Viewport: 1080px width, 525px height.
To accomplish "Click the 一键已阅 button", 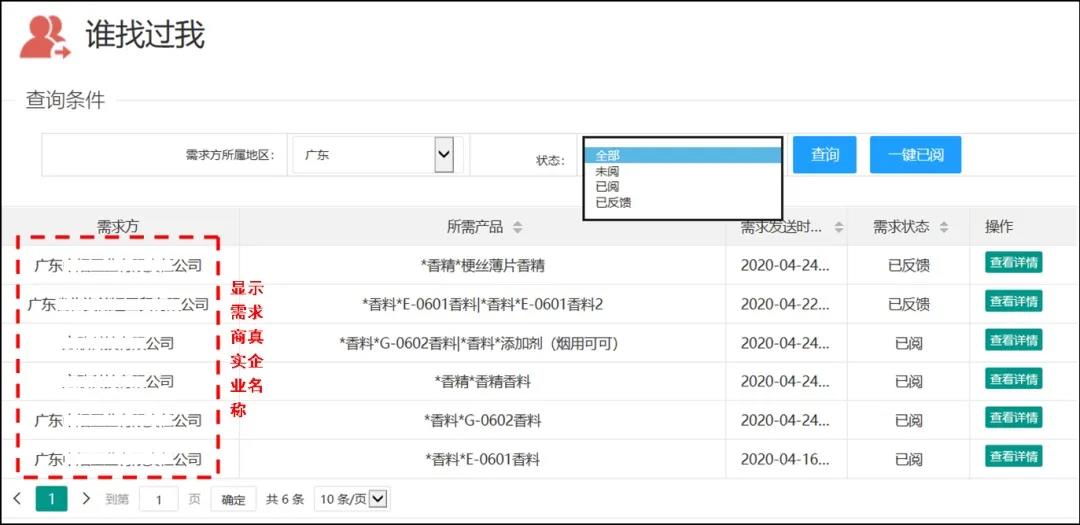I will pos(915,154).
